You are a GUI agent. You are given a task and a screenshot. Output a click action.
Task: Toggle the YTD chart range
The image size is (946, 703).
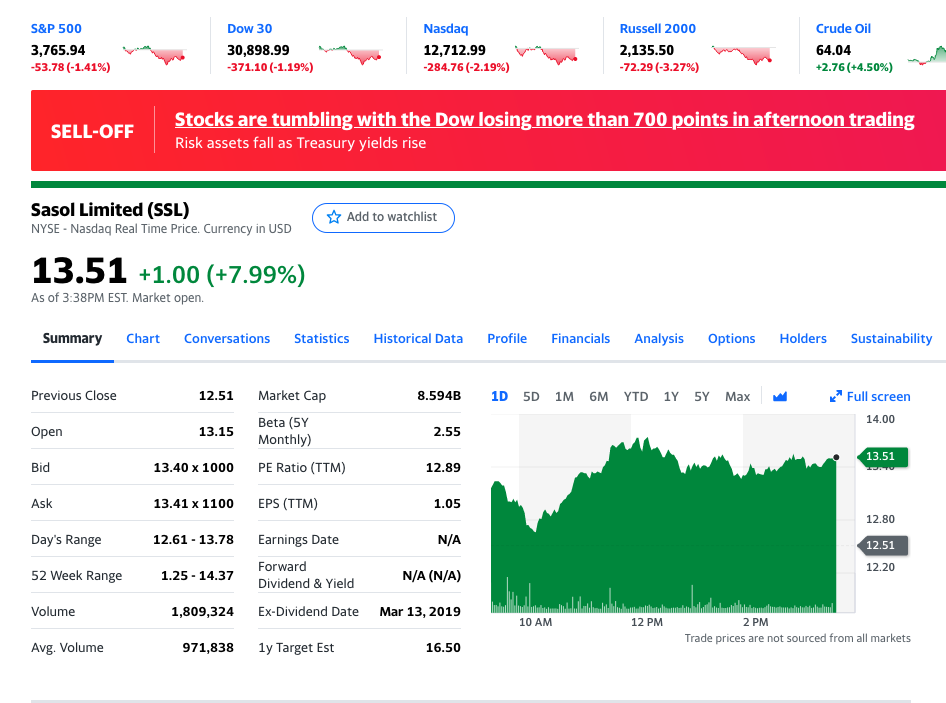[636, 396]
